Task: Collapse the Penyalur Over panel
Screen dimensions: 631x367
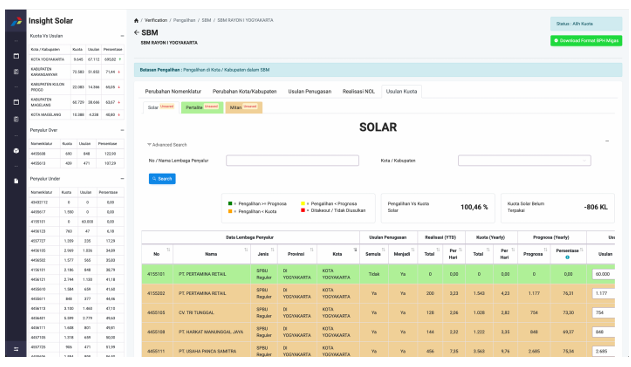Action: point(122,130)
